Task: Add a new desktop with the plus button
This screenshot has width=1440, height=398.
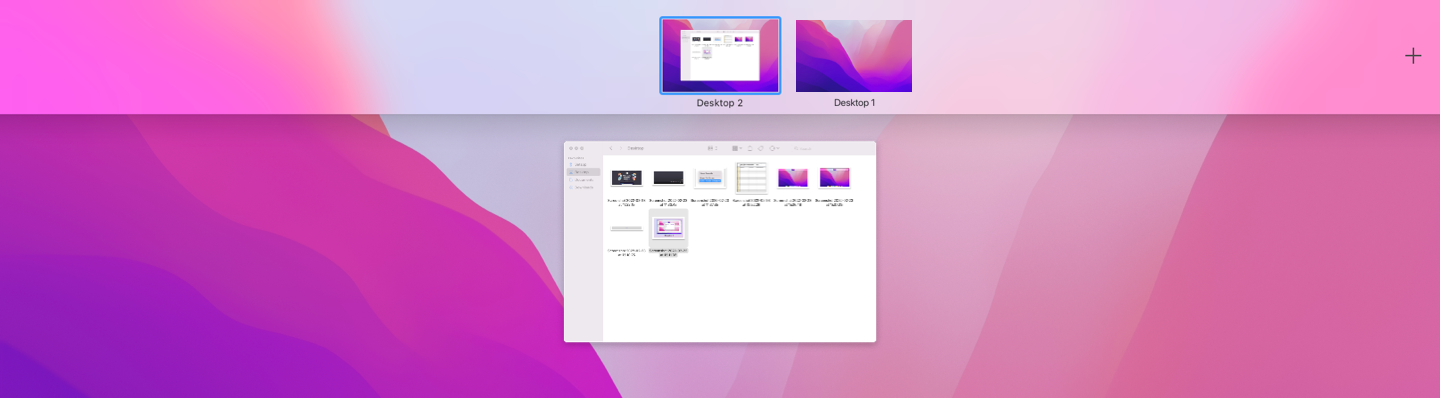Action: point(1412,56)
